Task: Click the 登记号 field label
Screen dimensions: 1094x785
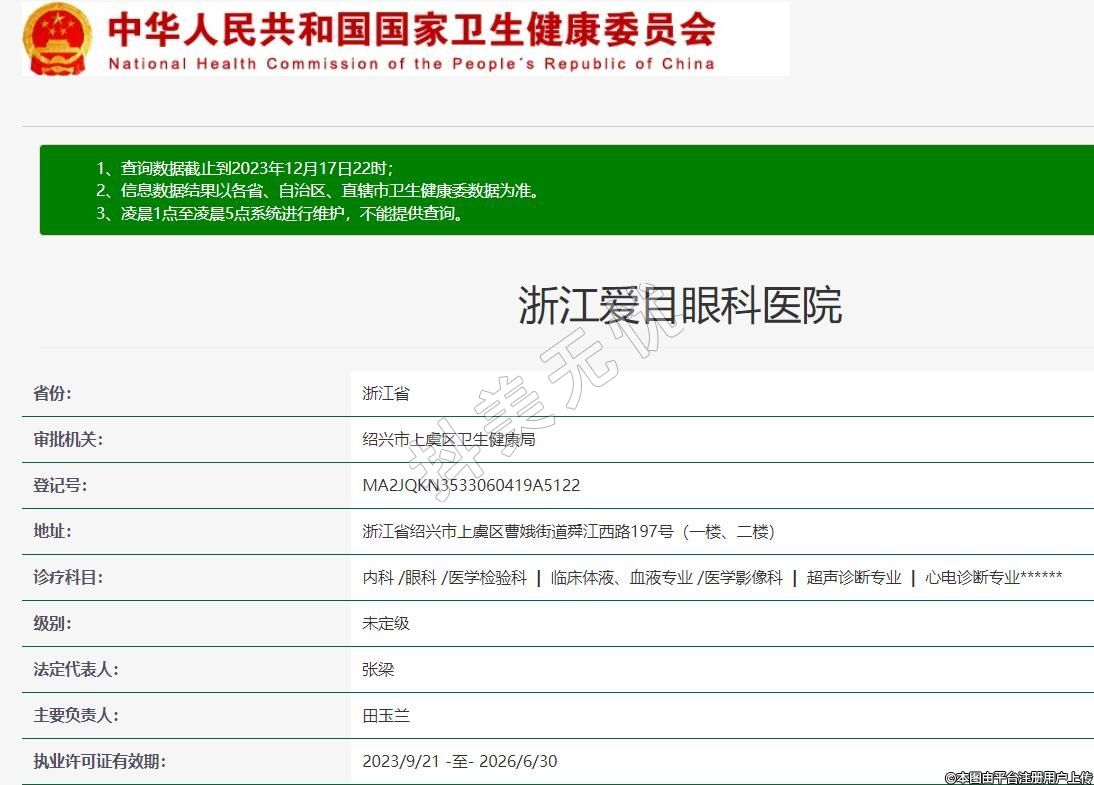Action: tap(60, 485)
